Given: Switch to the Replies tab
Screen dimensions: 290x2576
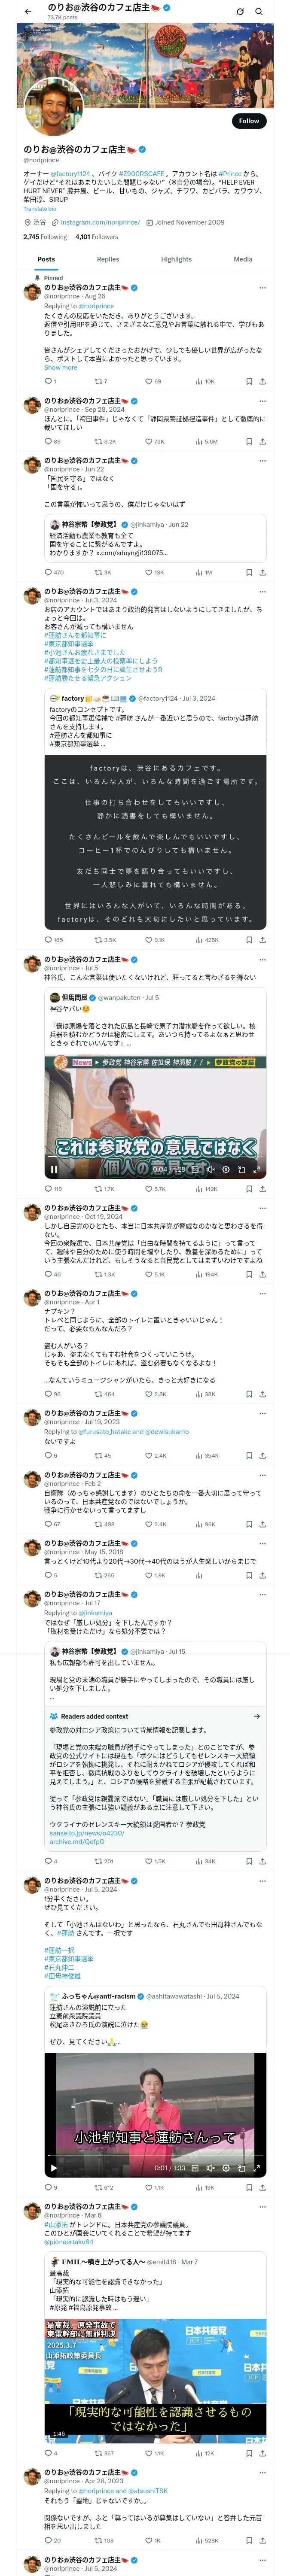Looking at the screenshot, I should coord(107,259).
